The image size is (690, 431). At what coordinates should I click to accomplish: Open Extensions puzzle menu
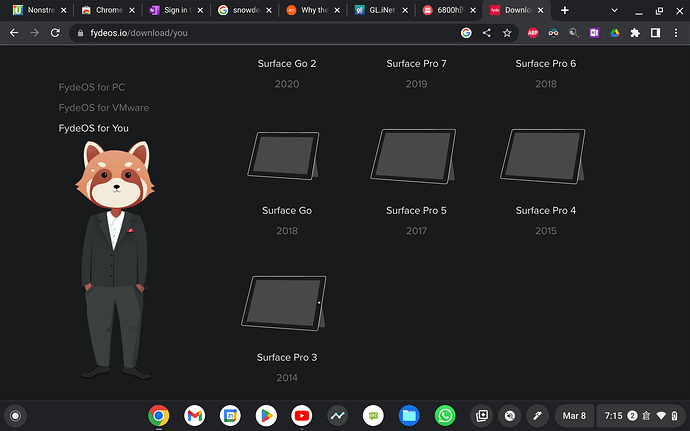[635, 33]
